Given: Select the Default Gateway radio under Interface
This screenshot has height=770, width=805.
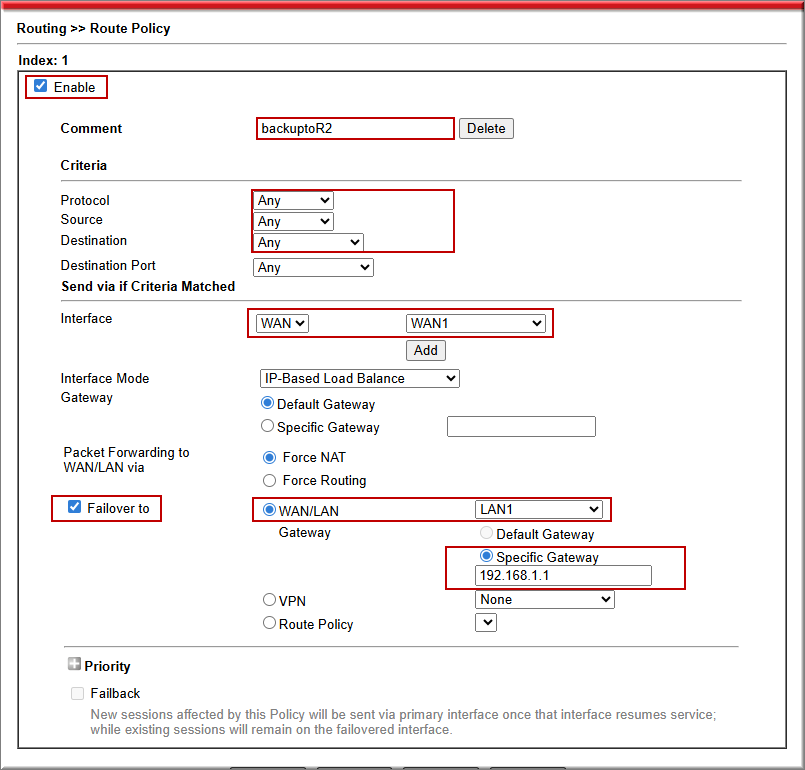Looking at the screenshot, I should [x=267, y=404].
